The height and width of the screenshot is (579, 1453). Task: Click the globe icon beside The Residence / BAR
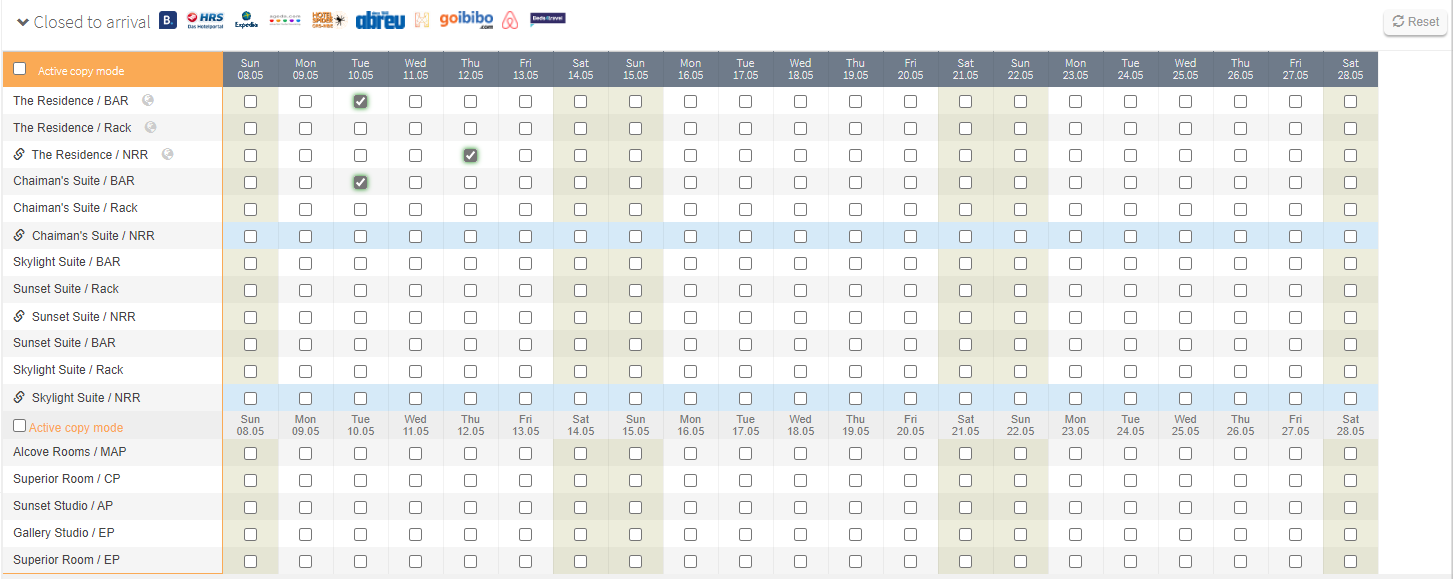(x=147, y=100)
